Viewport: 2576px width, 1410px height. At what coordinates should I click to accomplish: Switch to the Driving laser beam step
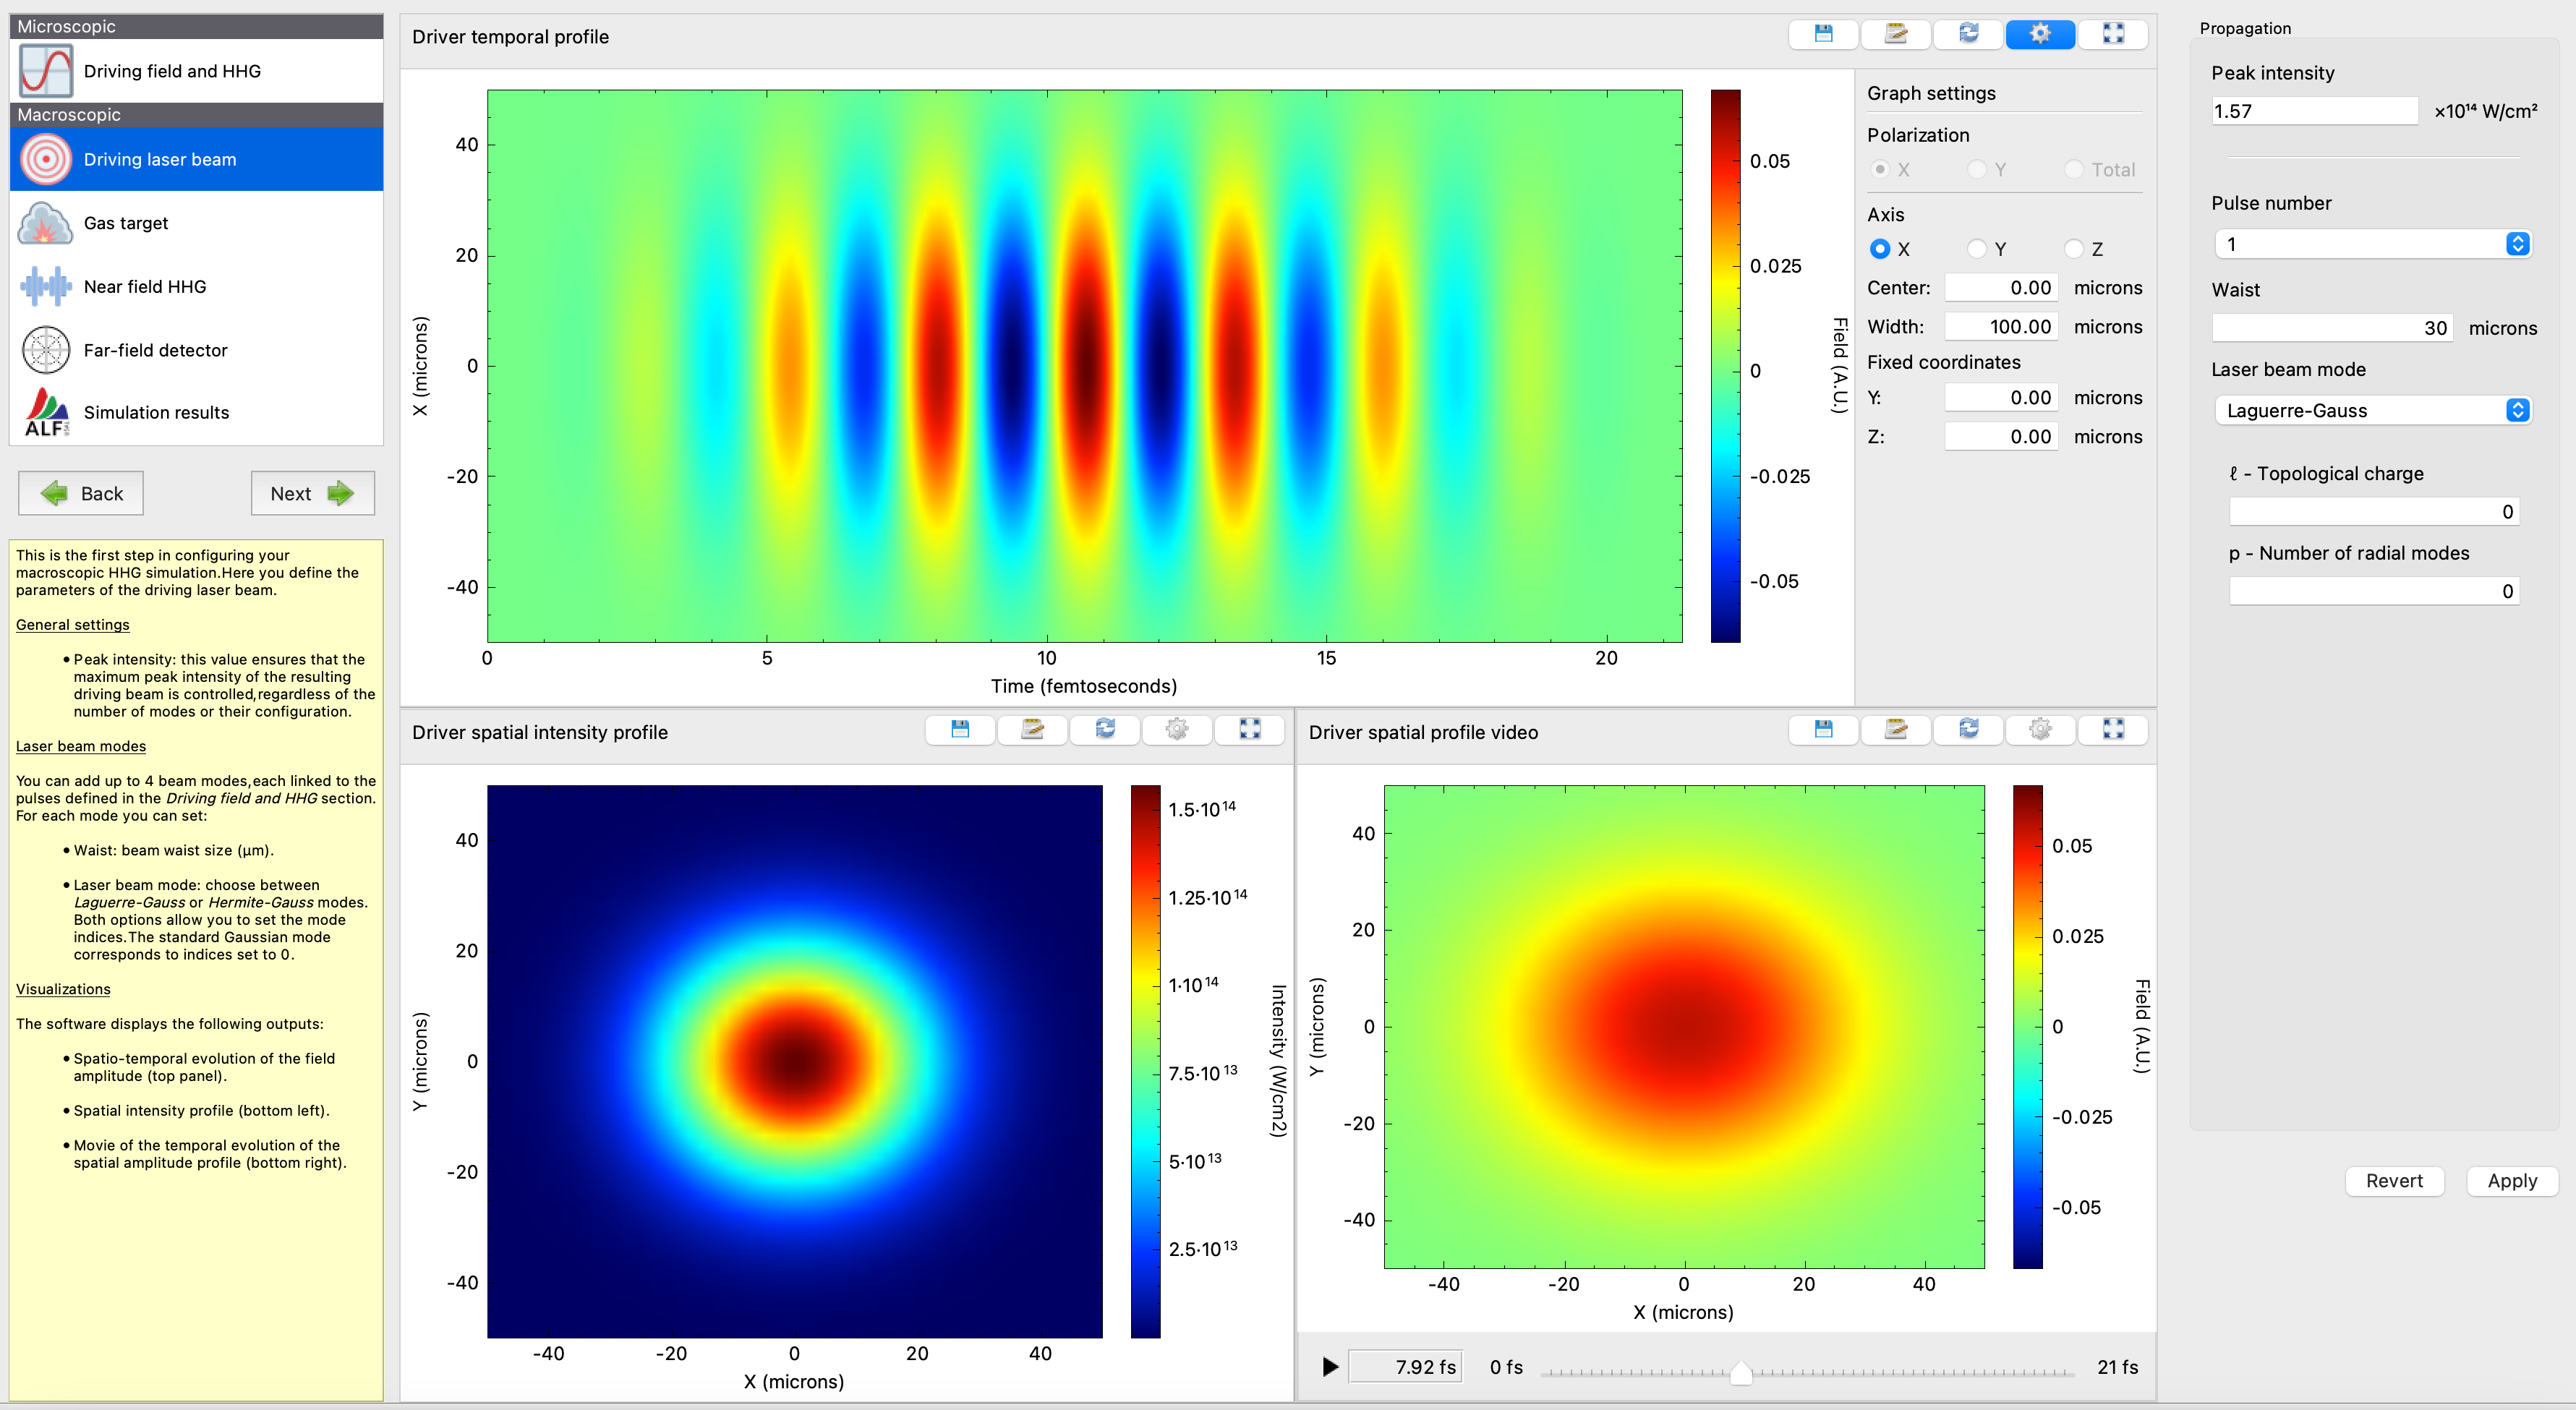160,159
